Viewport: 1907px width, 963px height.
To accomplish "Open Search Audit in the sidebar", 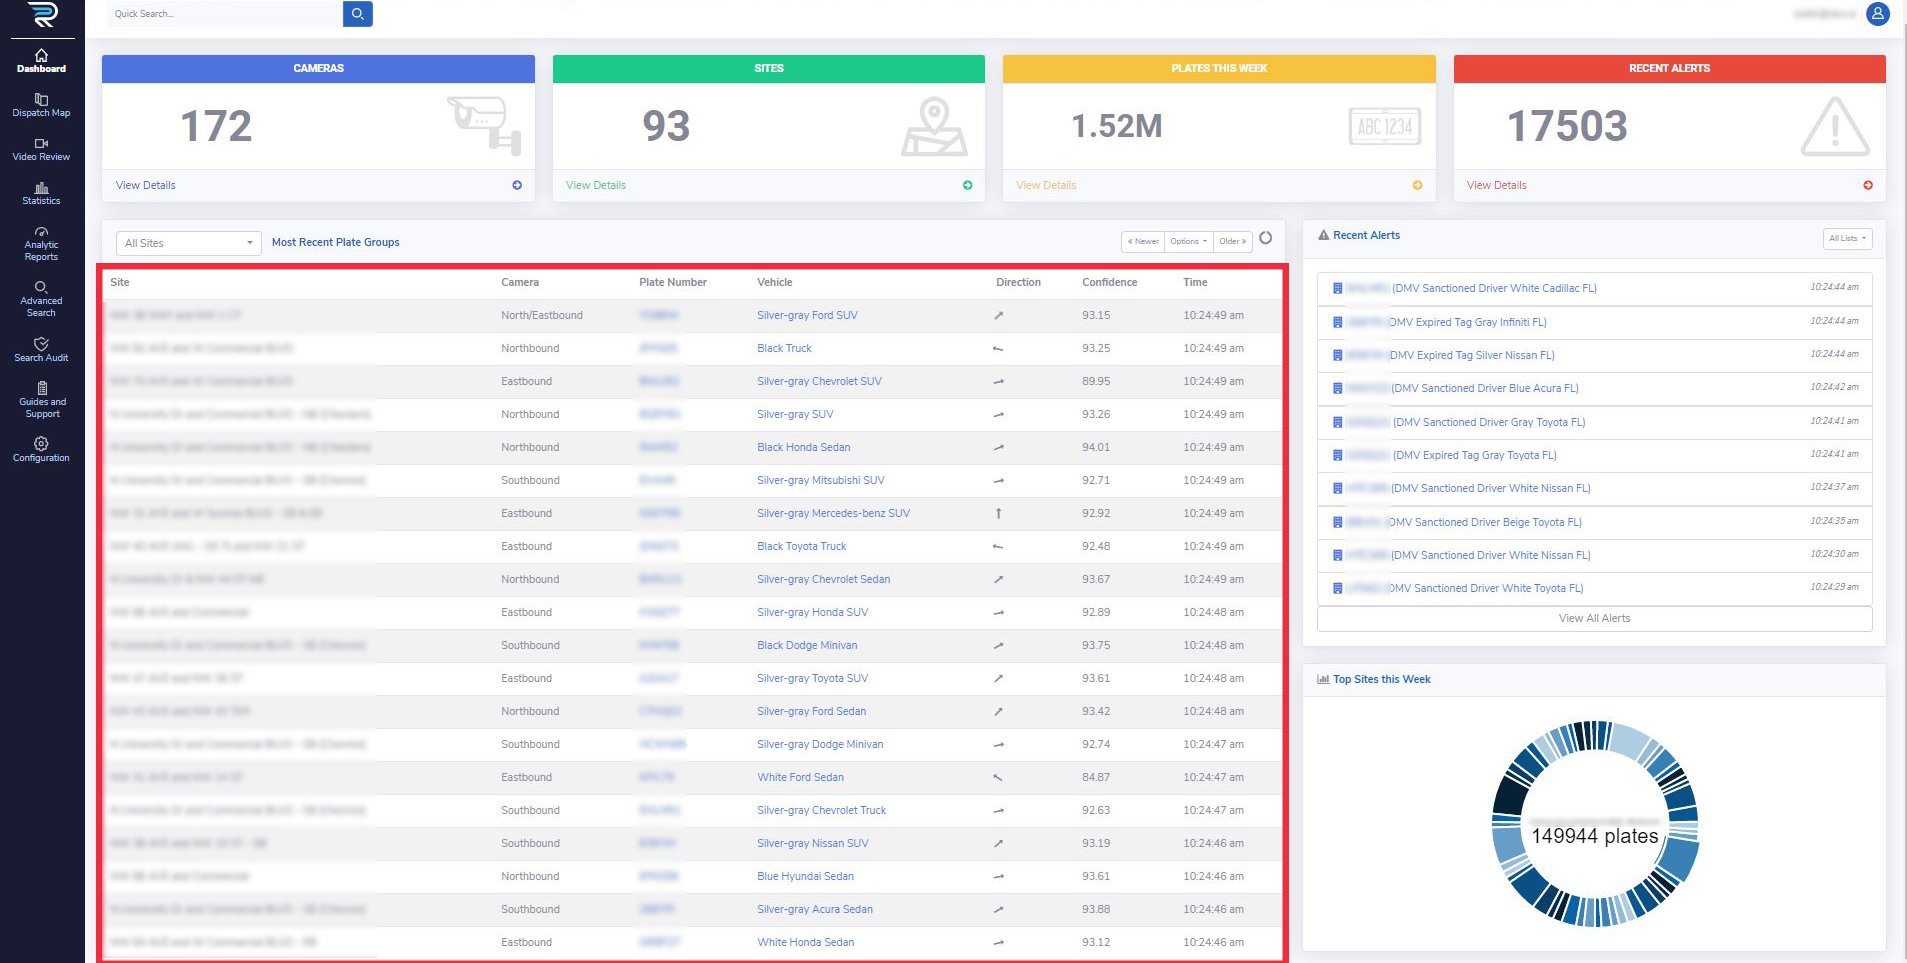I will point(41,350).
